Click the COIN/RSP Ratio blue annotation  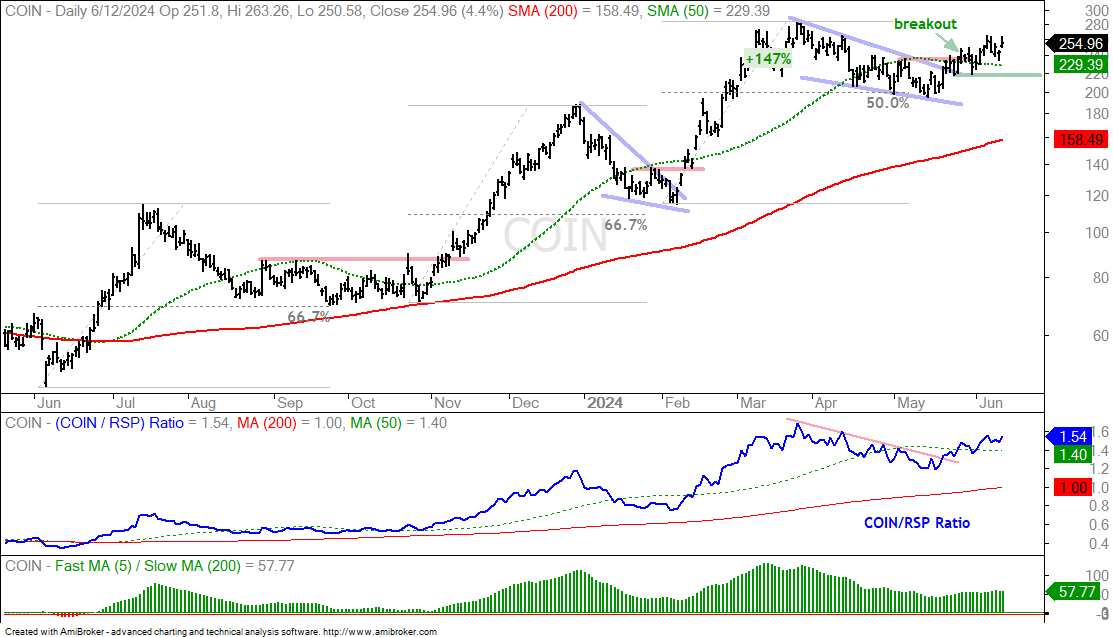(916, 523)
